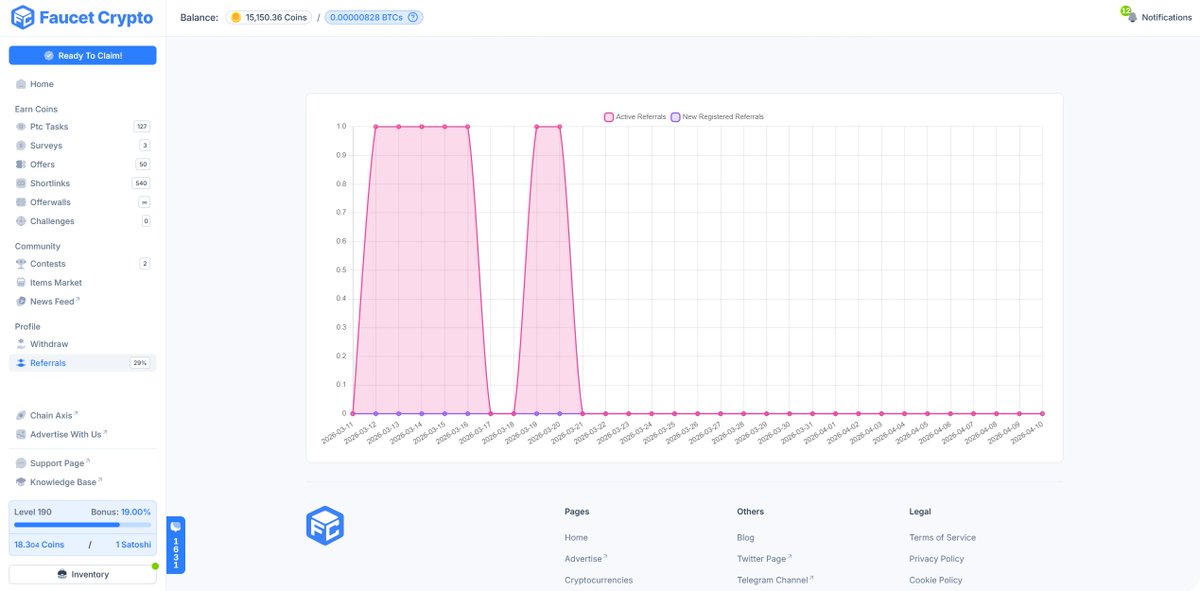Click the footer Faucet Crypto logo

[x=325, y=524]
